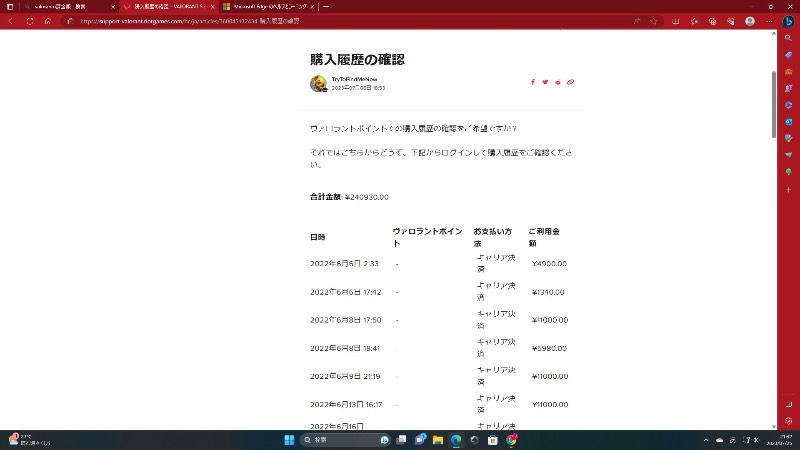Image resolution: width=800 pixels, height=450 pixels.
Task: Click the taskbar search box
Action: click(x=345, y=440)
